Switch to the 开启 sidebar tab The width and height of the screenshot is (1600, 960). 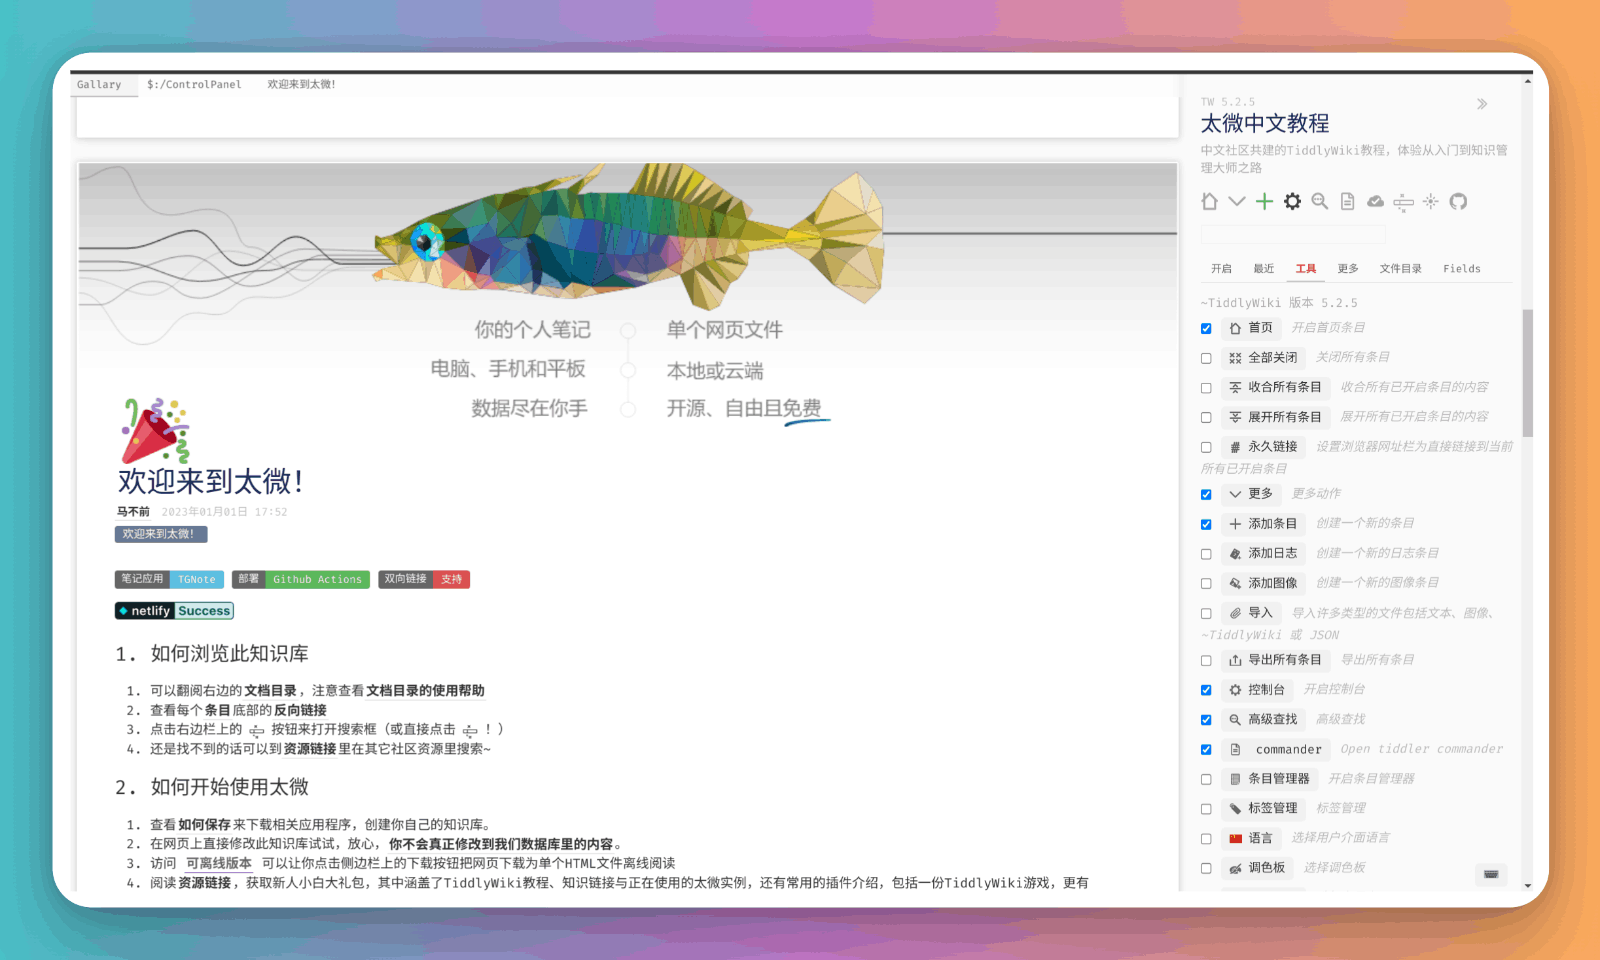1221,269
